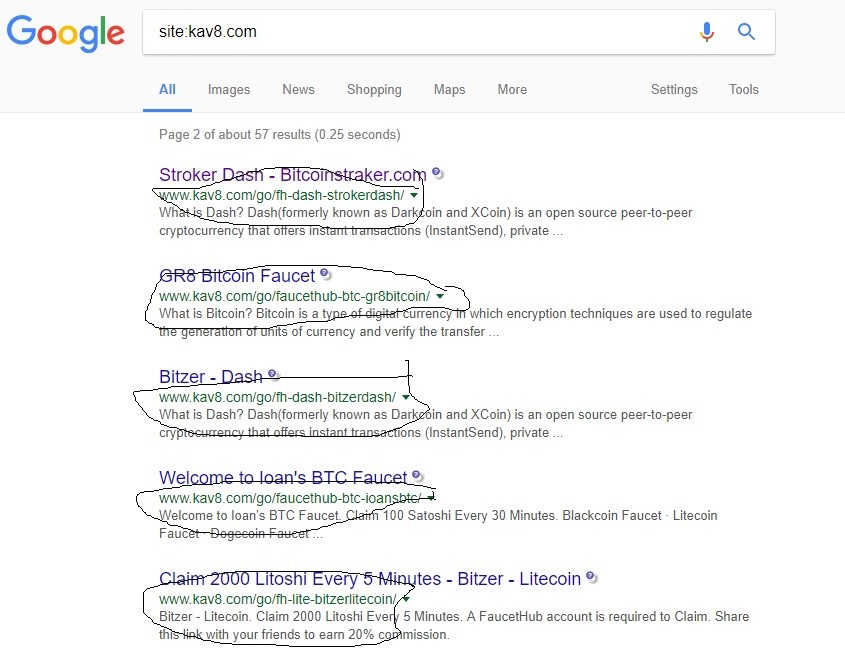Switch to the News tab
The image size is (845, 663).
click(299, 89)
